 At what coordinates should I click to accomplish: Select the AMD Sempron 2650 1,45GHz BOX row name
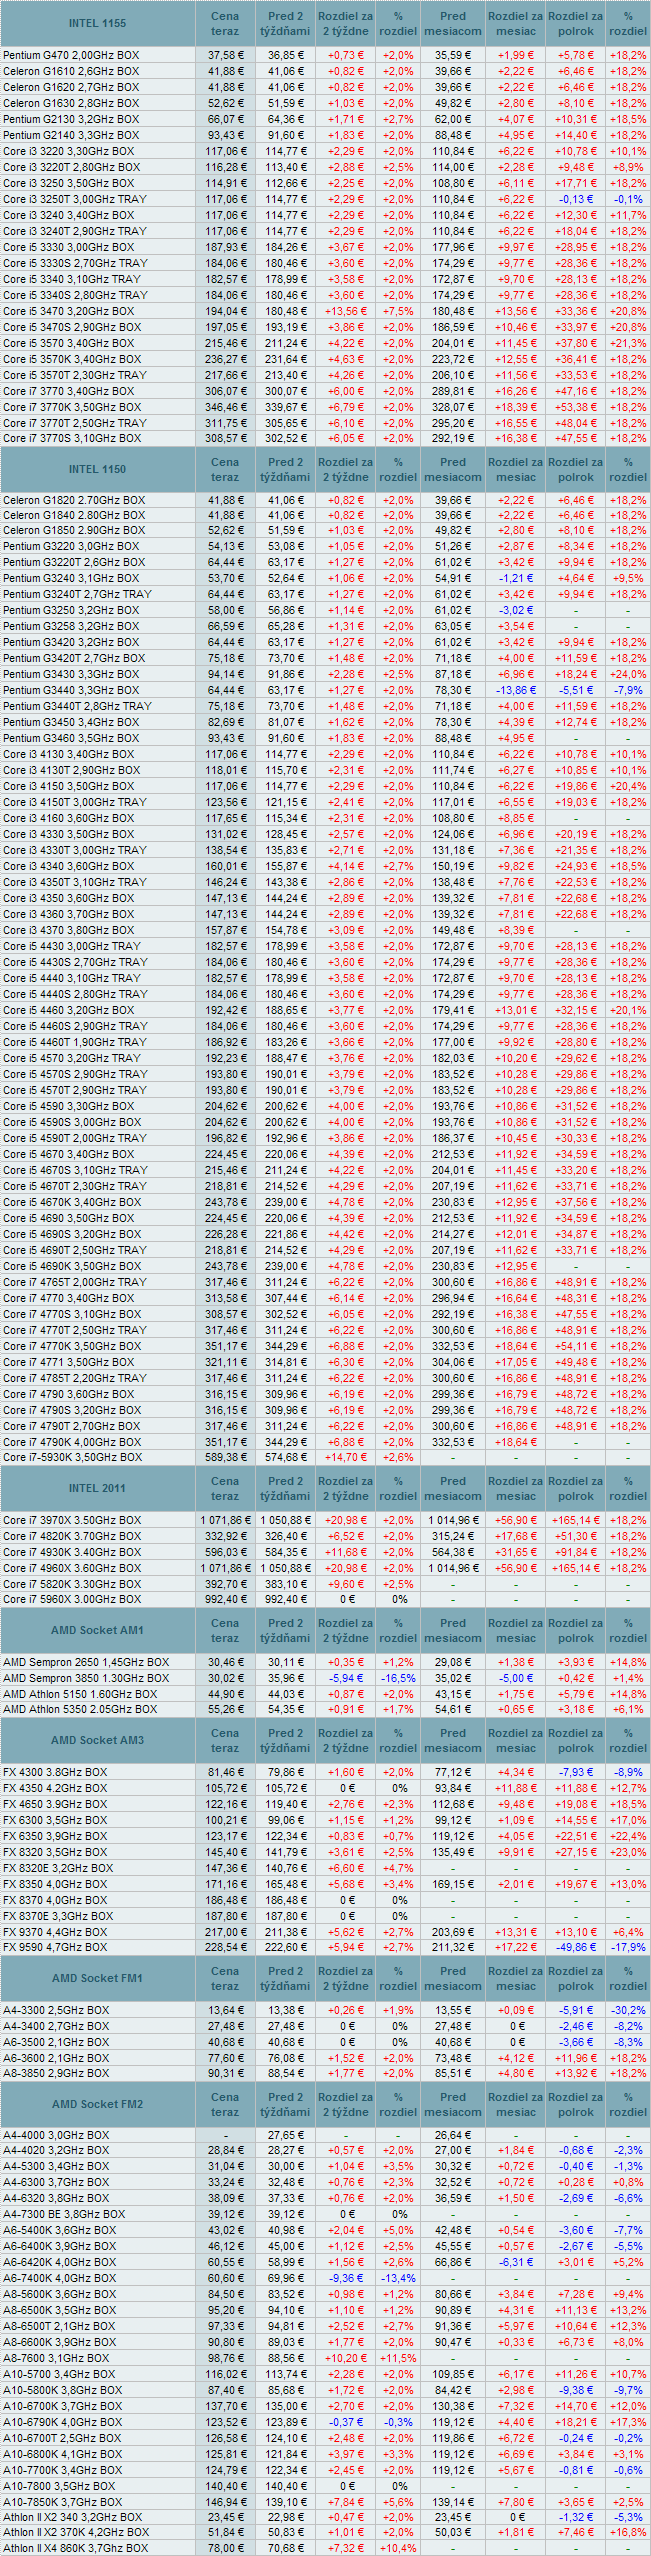[86, 1662]
